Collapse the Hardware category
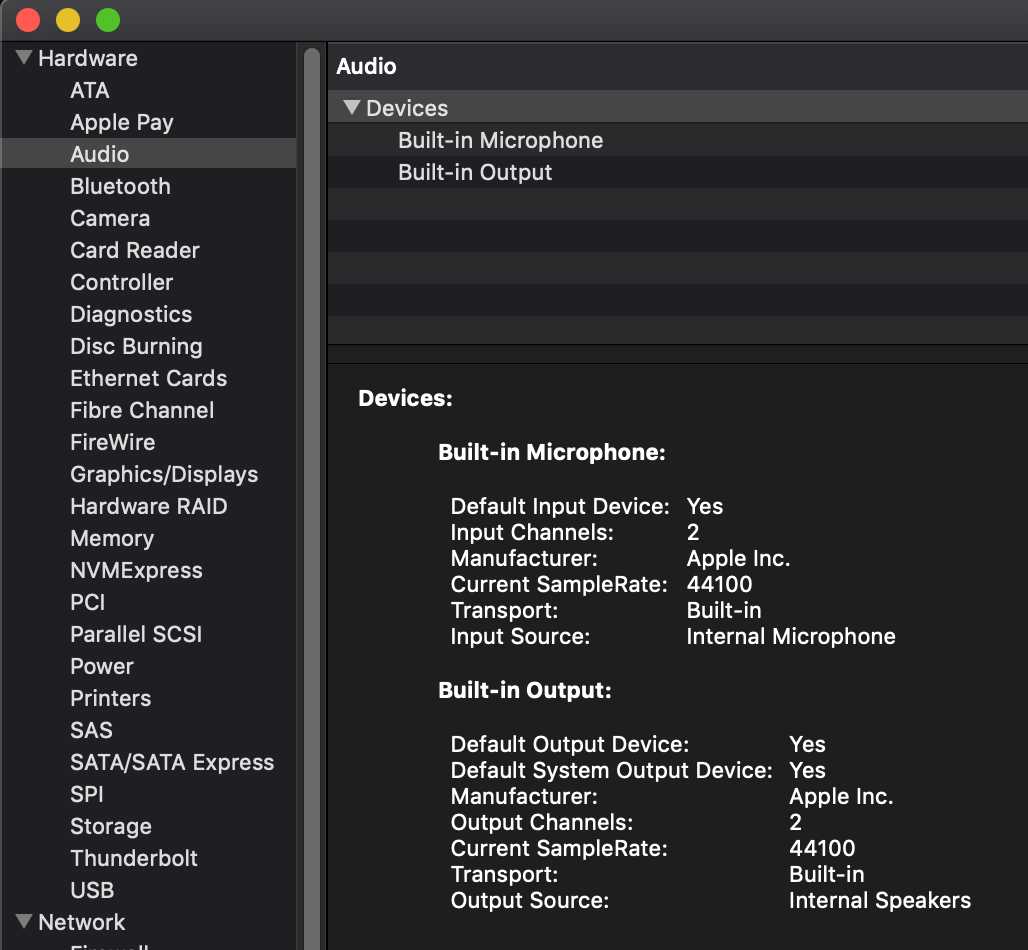 coord(22,58)
